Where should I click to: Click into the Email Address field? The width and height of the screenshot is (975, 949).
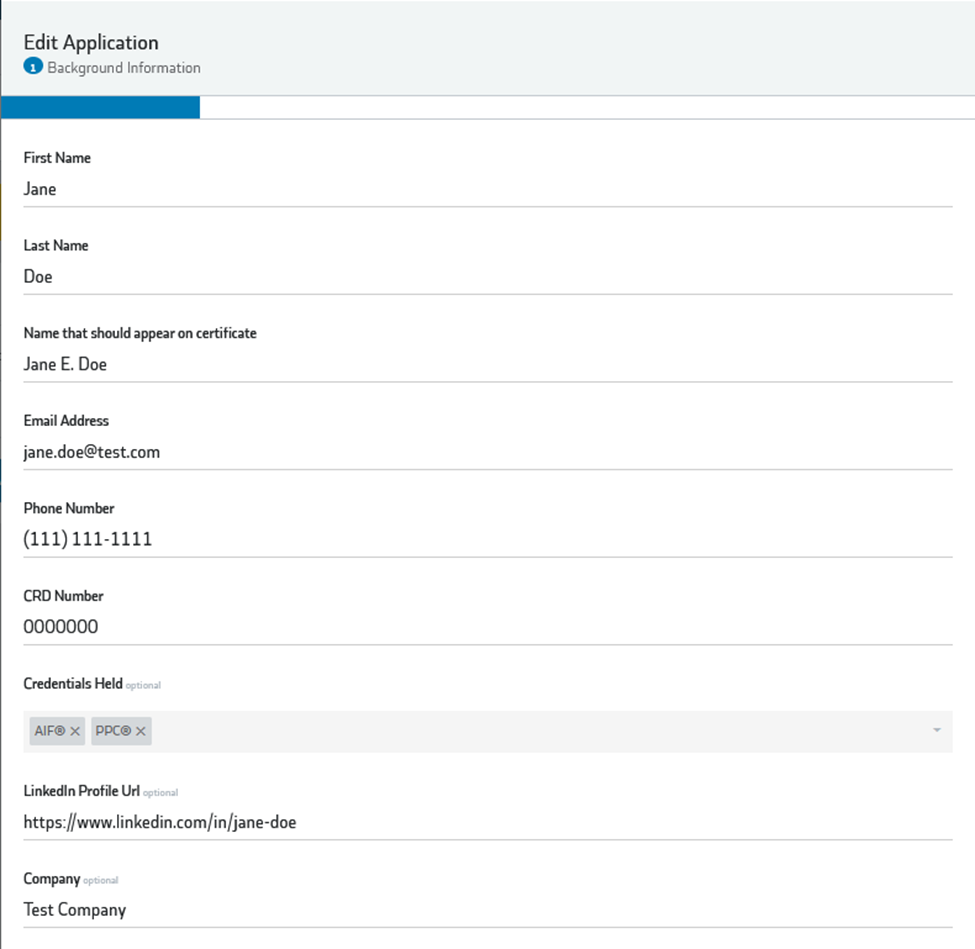click(x=487, y=452)
